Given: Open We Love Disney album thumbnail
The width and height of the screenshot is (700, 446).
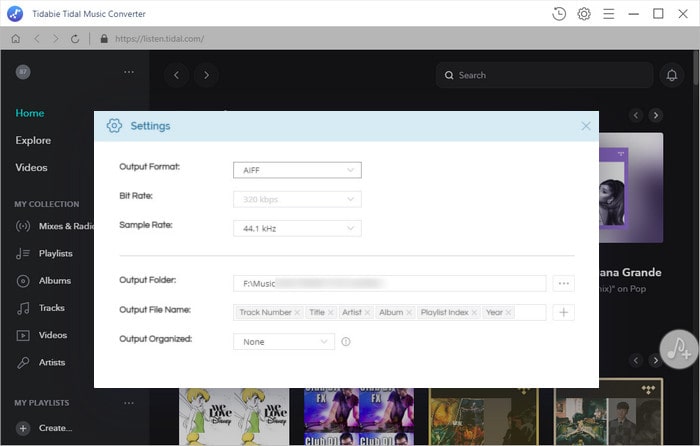Looking at the screenshot, I should (234, 416).
